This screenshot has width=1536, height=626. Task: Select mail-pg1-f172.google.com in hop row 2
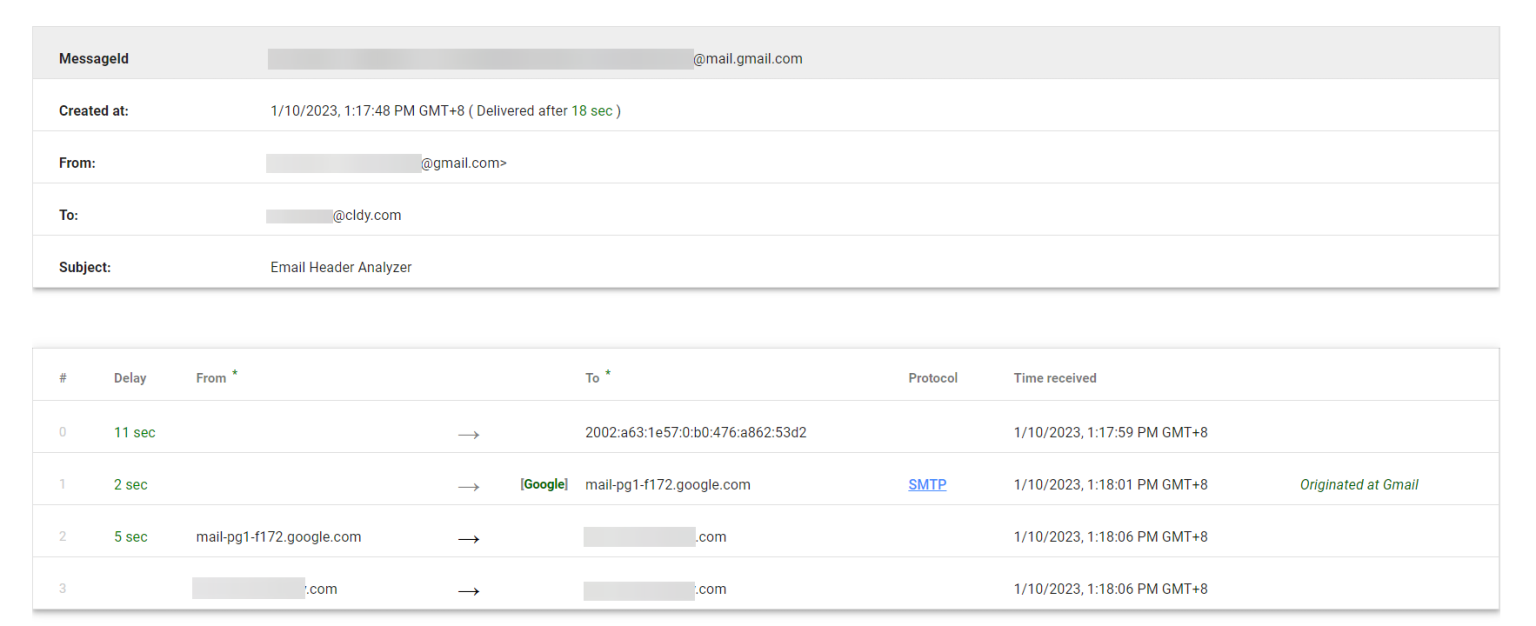pyautogui.click(x=277, y=536)
